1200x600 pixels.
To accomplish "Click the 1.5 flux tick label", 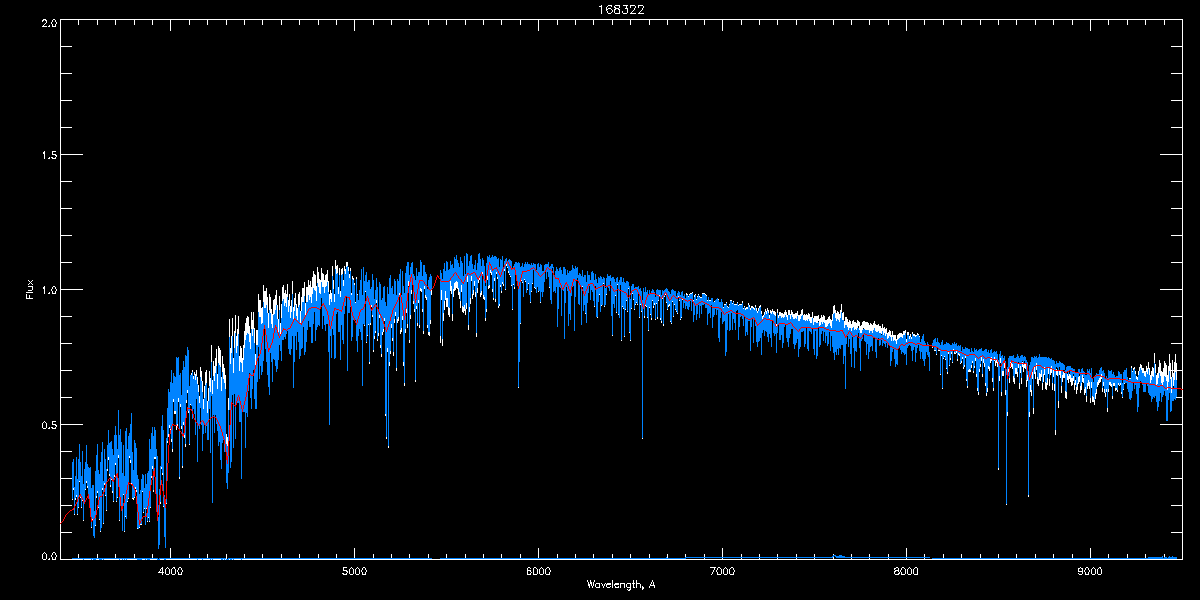I will [x=47, y=155].
